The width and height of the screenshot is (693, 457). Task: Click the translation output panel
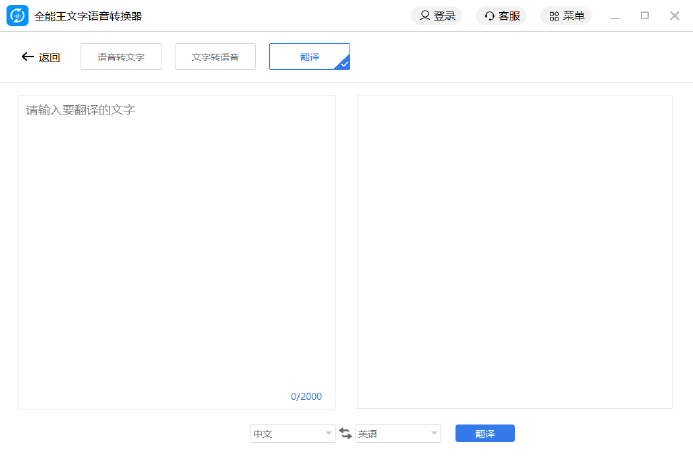point(514,250)
